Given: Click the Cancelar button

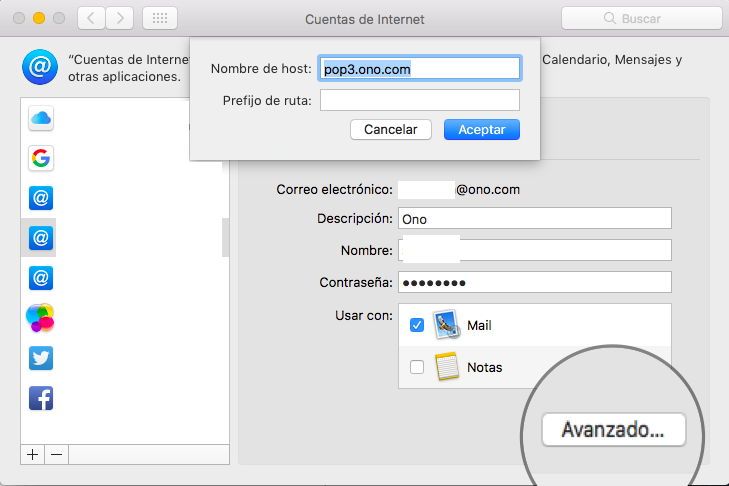Looking at the screenshot, I should (x=391, y=129).
